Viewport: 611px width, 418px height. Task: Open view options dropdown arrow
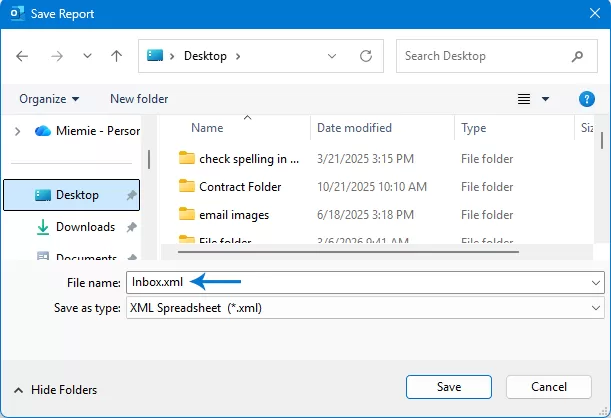coord(546,99)
